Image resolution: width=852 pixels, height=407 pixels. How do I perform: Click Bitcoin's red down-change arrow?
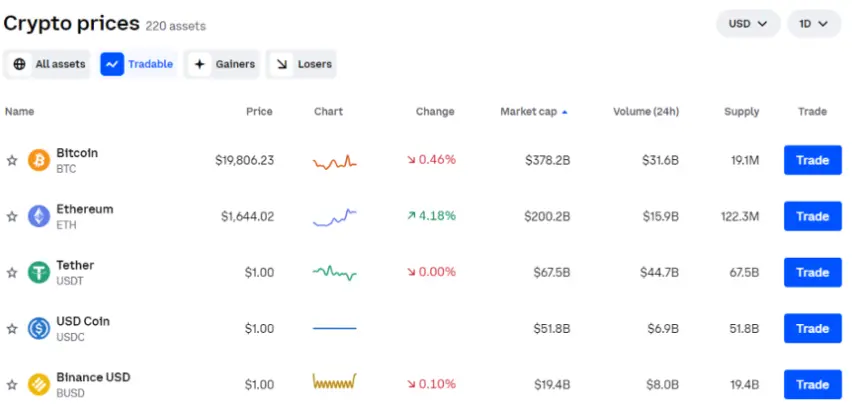click(x=411, y=160)
